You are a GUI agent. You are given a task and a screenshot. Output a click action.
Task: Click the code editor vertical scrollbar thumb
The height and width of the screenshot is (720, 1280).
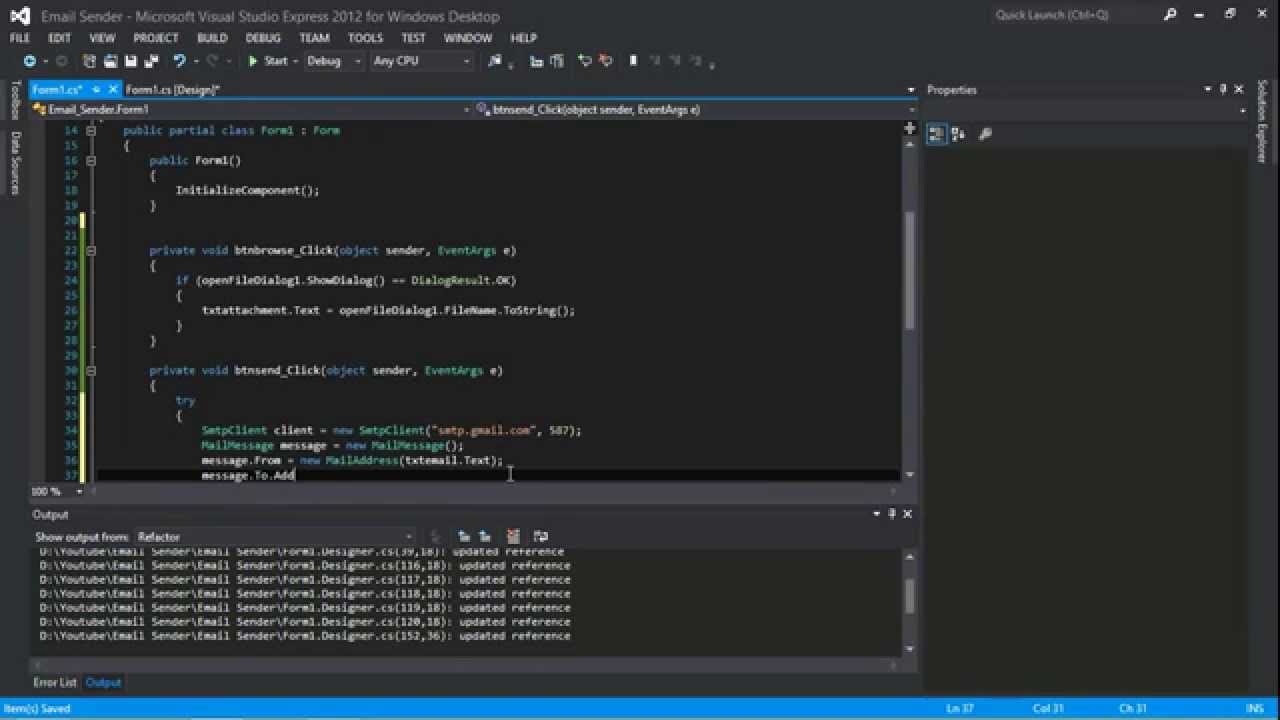click(x=909, y=270)
